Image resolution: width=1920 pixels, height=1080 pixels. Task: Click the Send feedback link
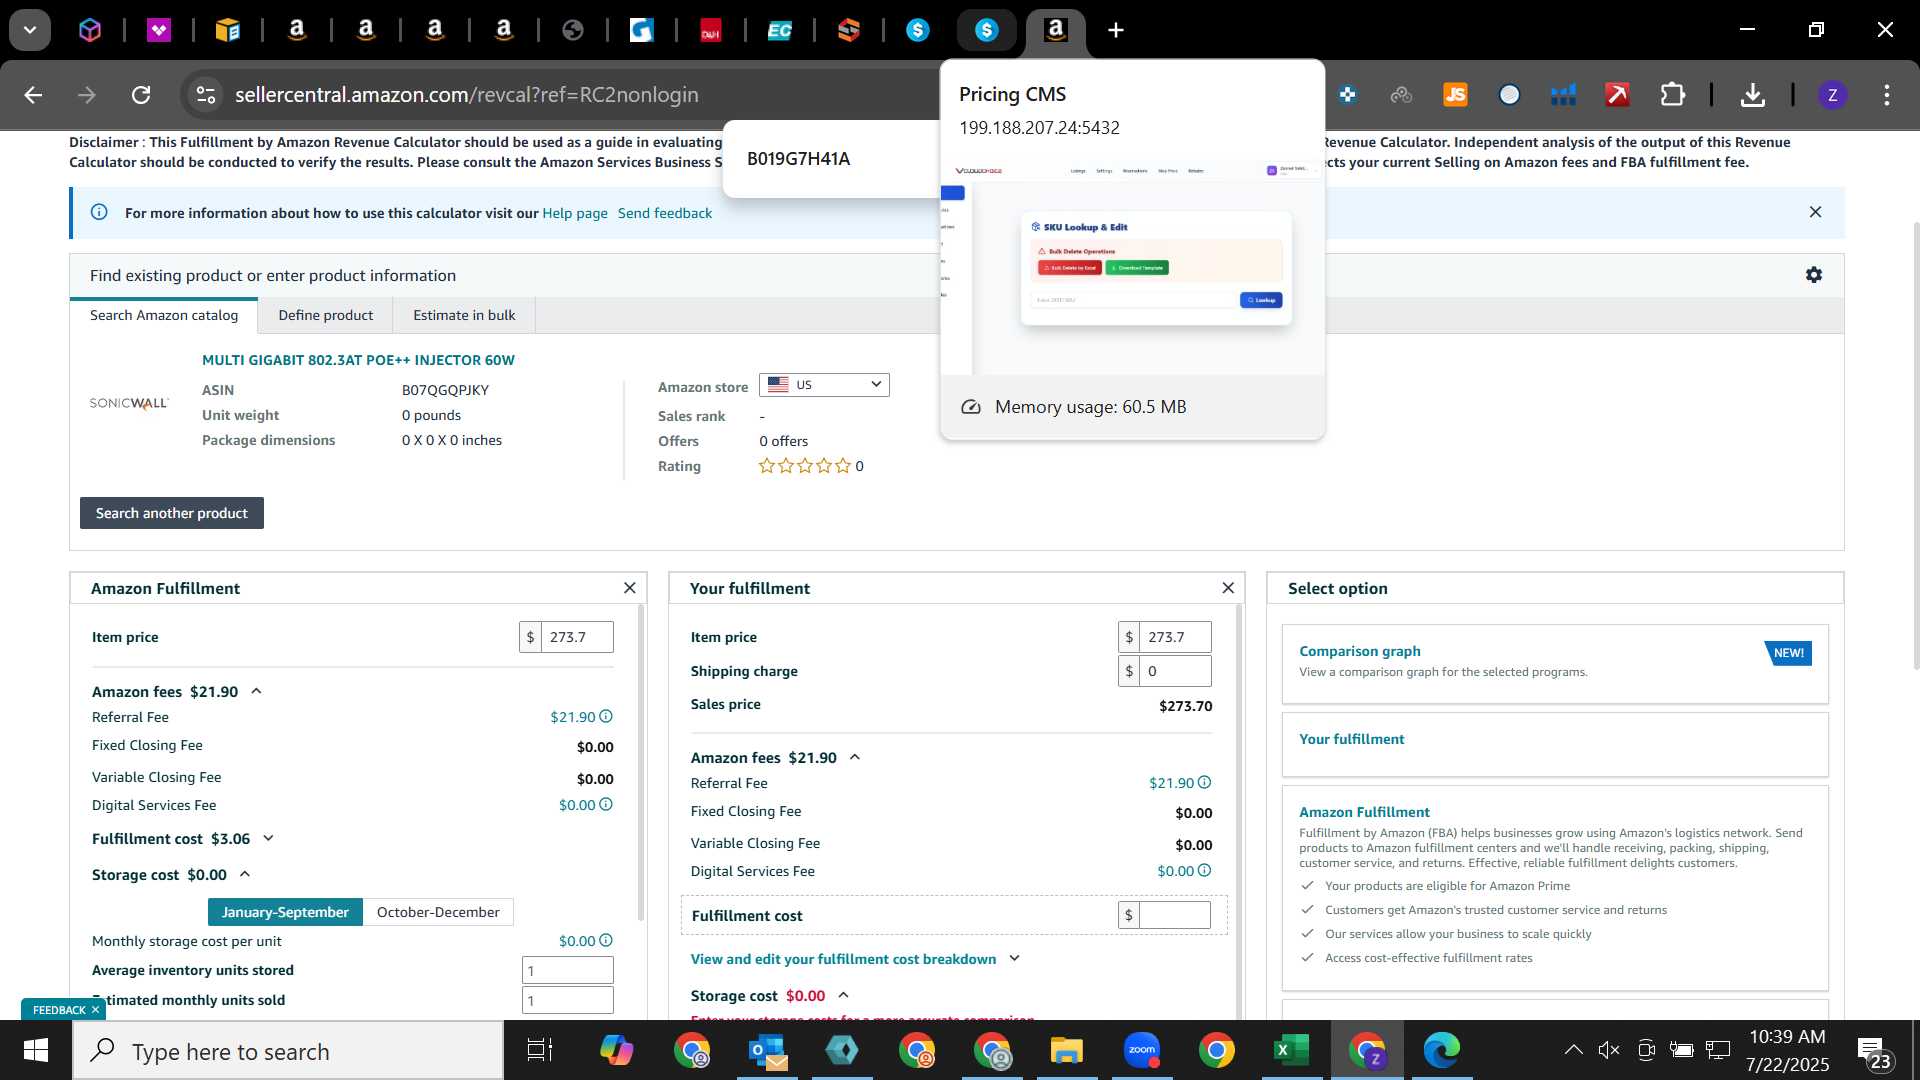(x=665, y=213)
